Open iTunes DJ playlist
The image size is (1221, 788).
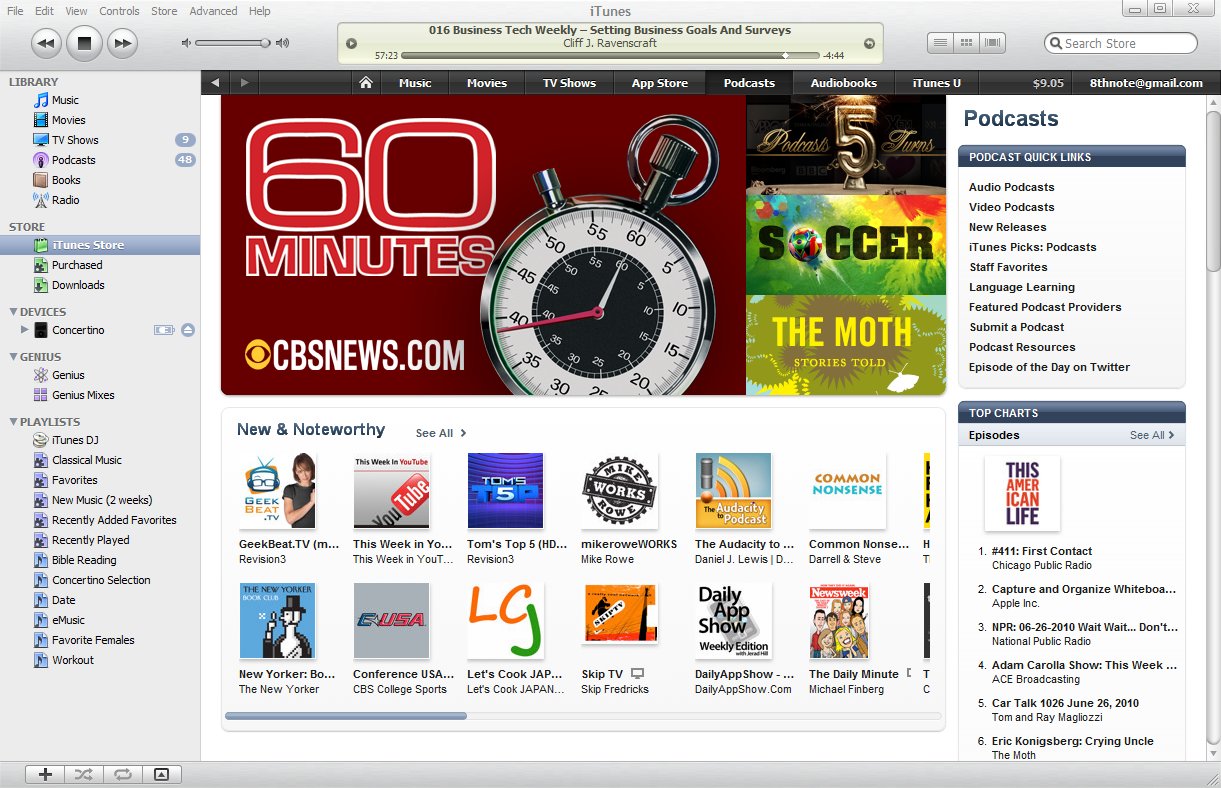point(75,440)
